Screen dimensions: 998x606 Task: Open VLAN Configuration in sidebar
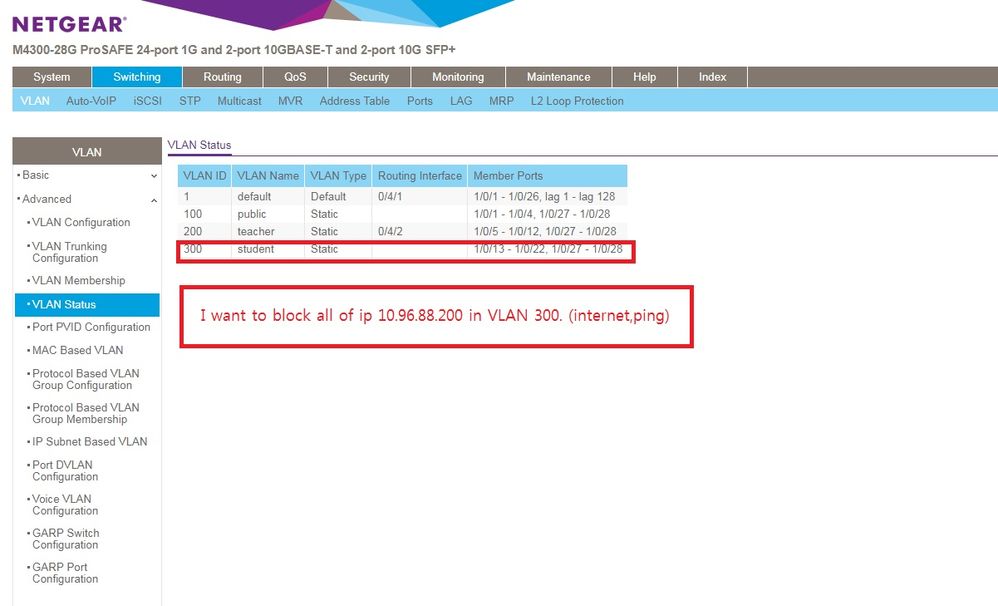click(81, 222)
